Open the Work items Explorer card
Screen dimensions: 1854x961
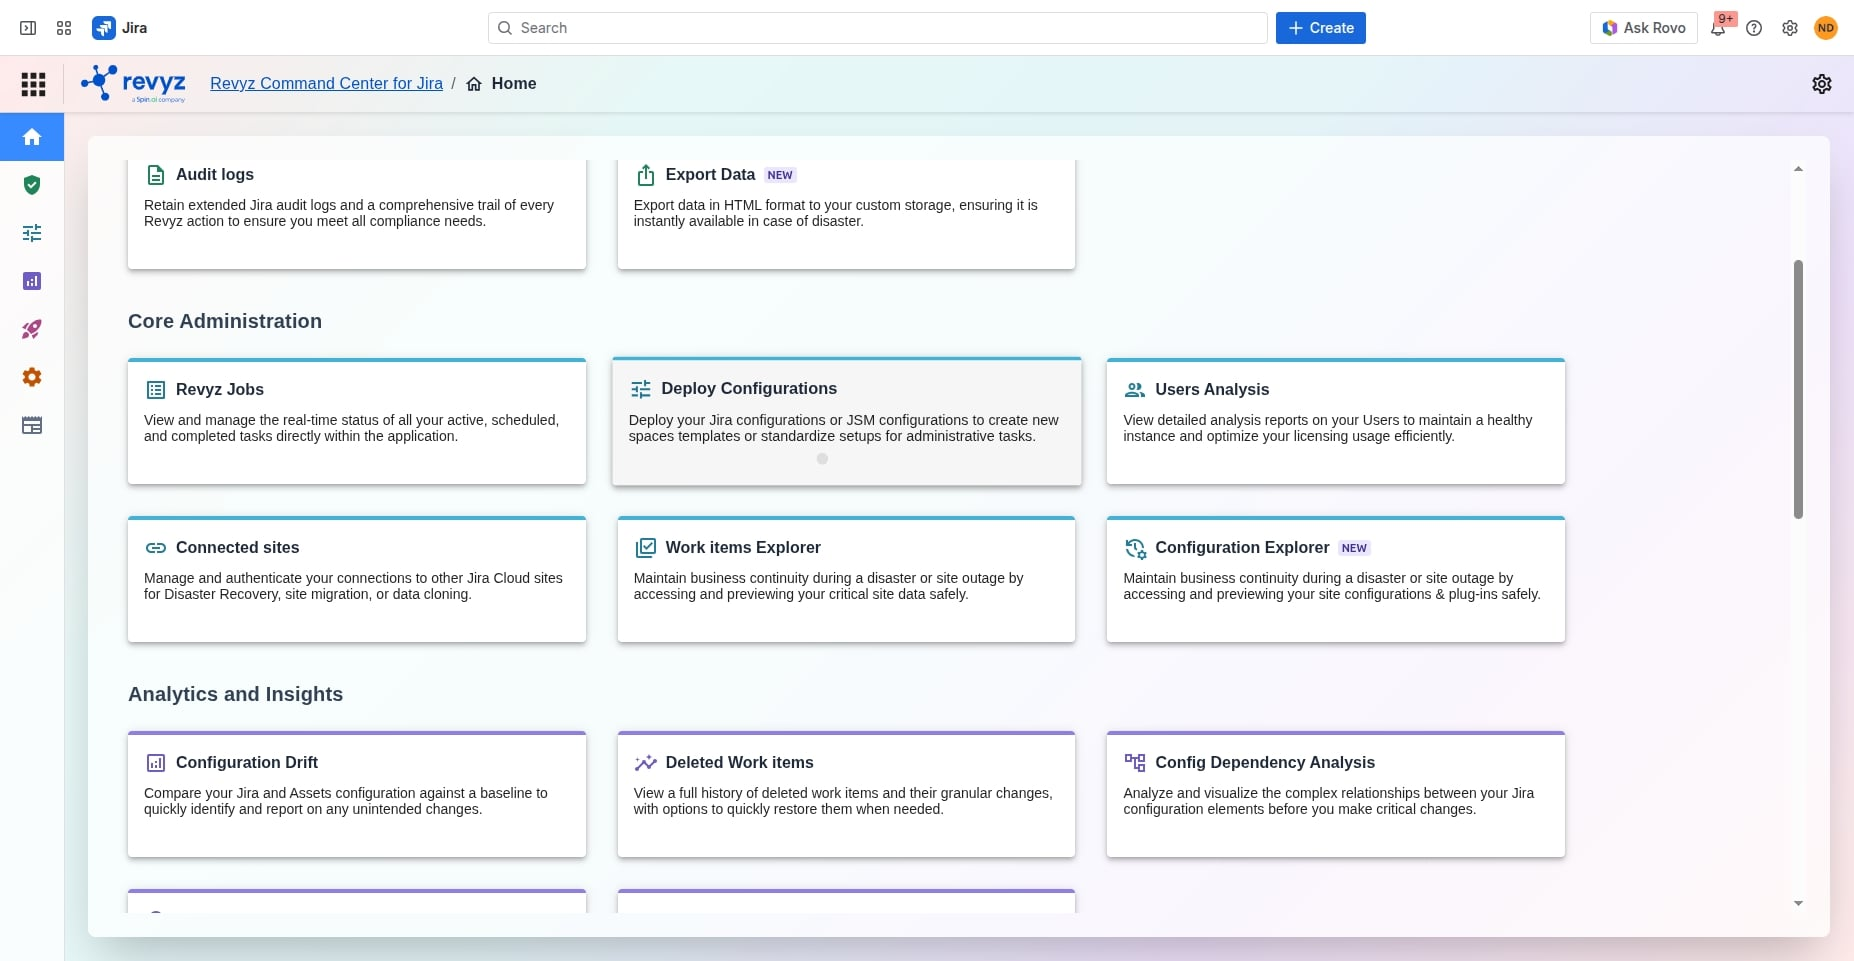point(846,580)
